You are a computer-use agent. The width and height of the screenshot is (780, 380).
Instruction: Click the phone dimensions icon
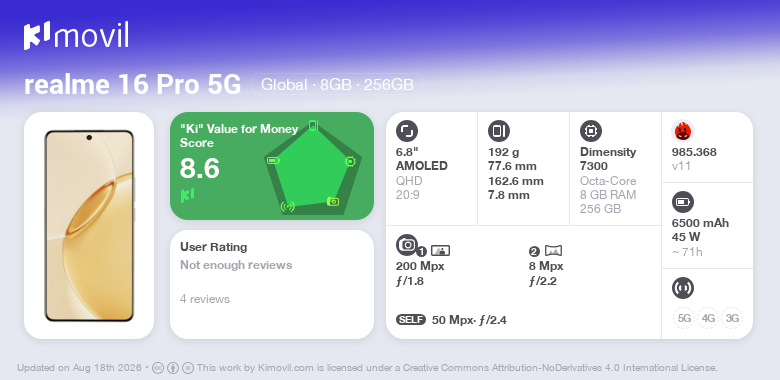498,131
